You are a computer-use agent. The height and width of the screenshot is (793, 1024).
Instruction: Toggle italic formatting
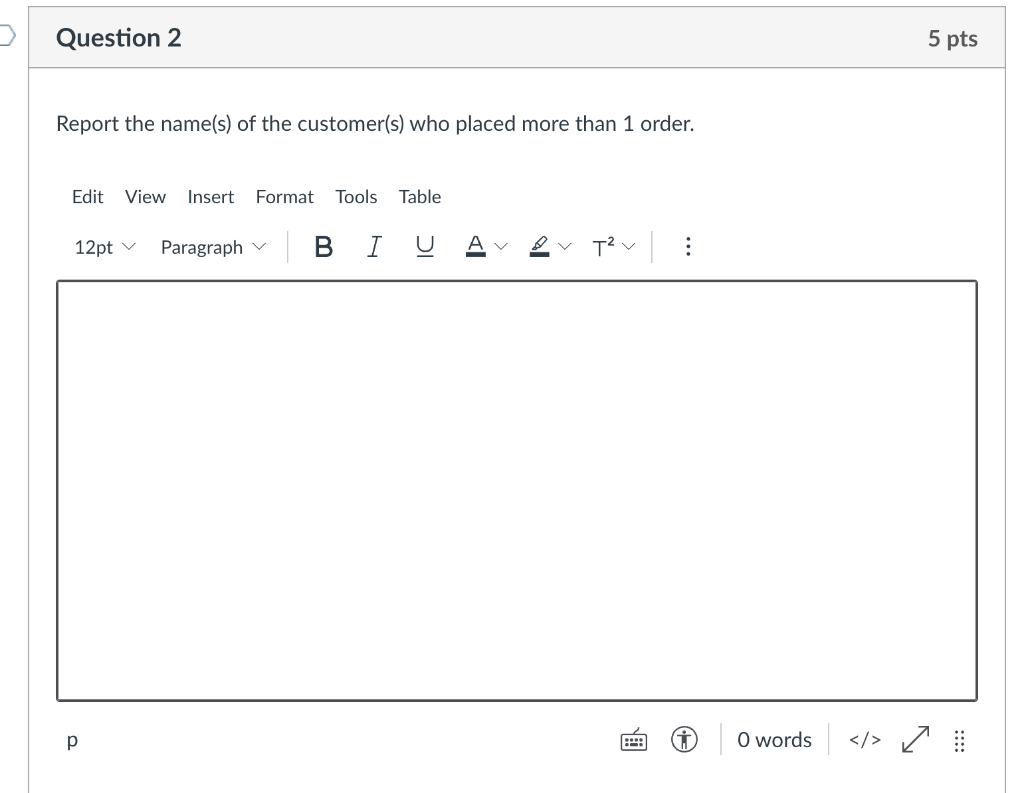[374, 247]
